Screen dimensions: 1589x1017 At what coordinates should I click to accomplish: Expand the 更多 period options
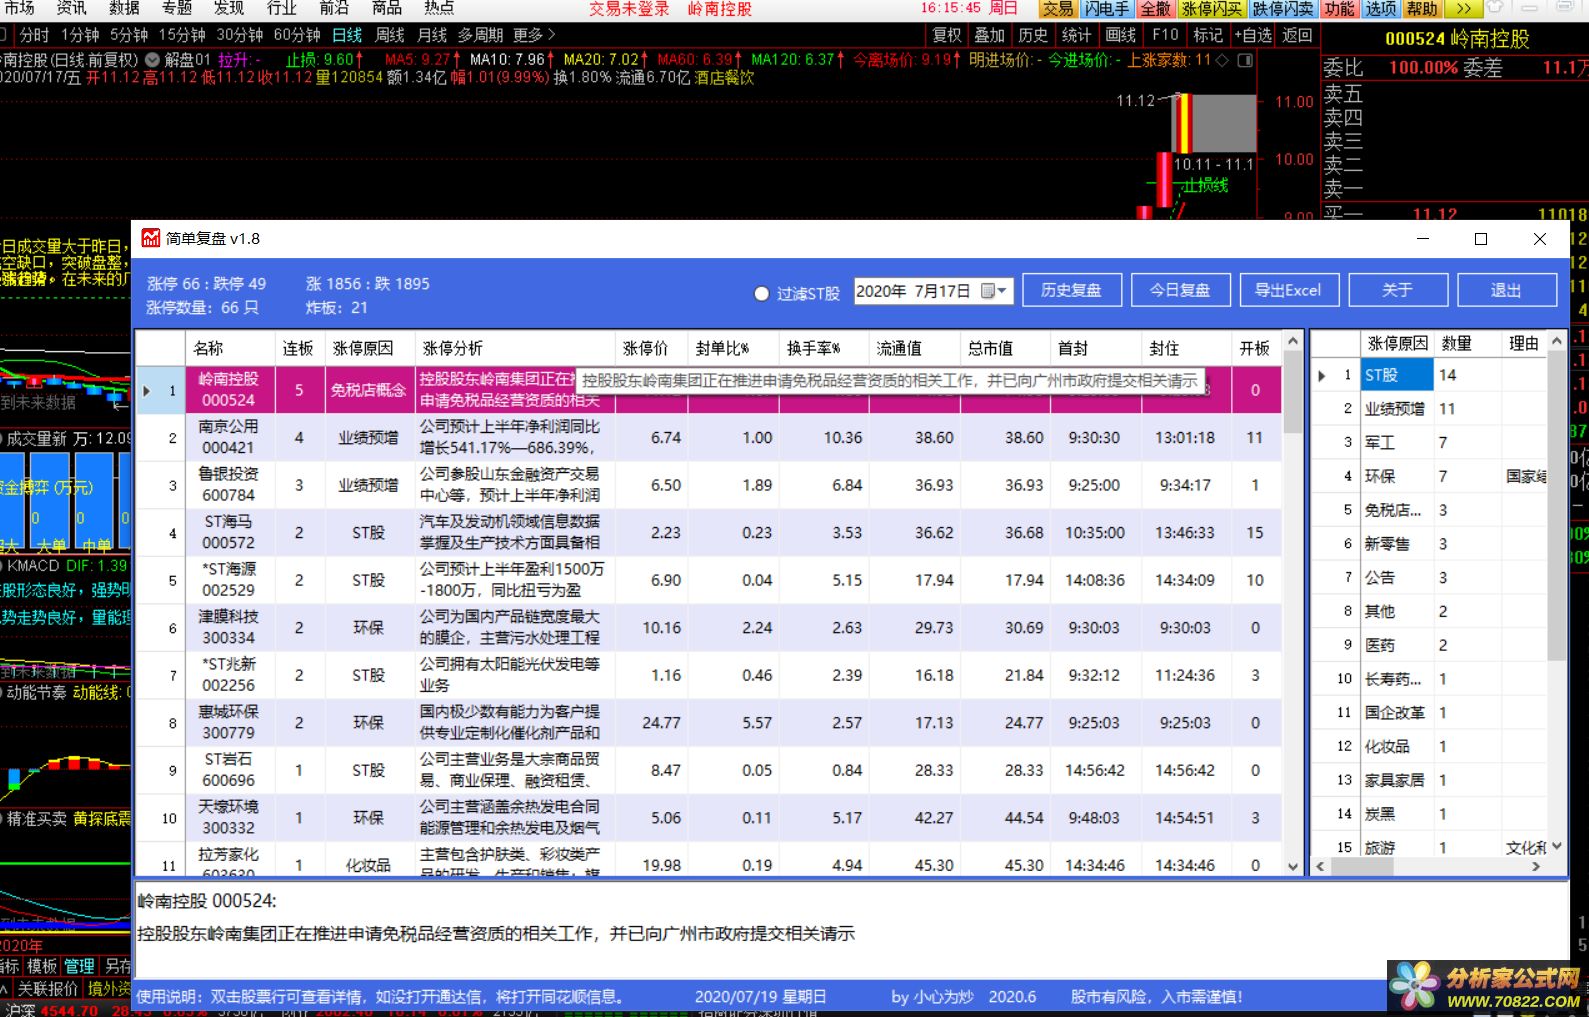(535, 35)
